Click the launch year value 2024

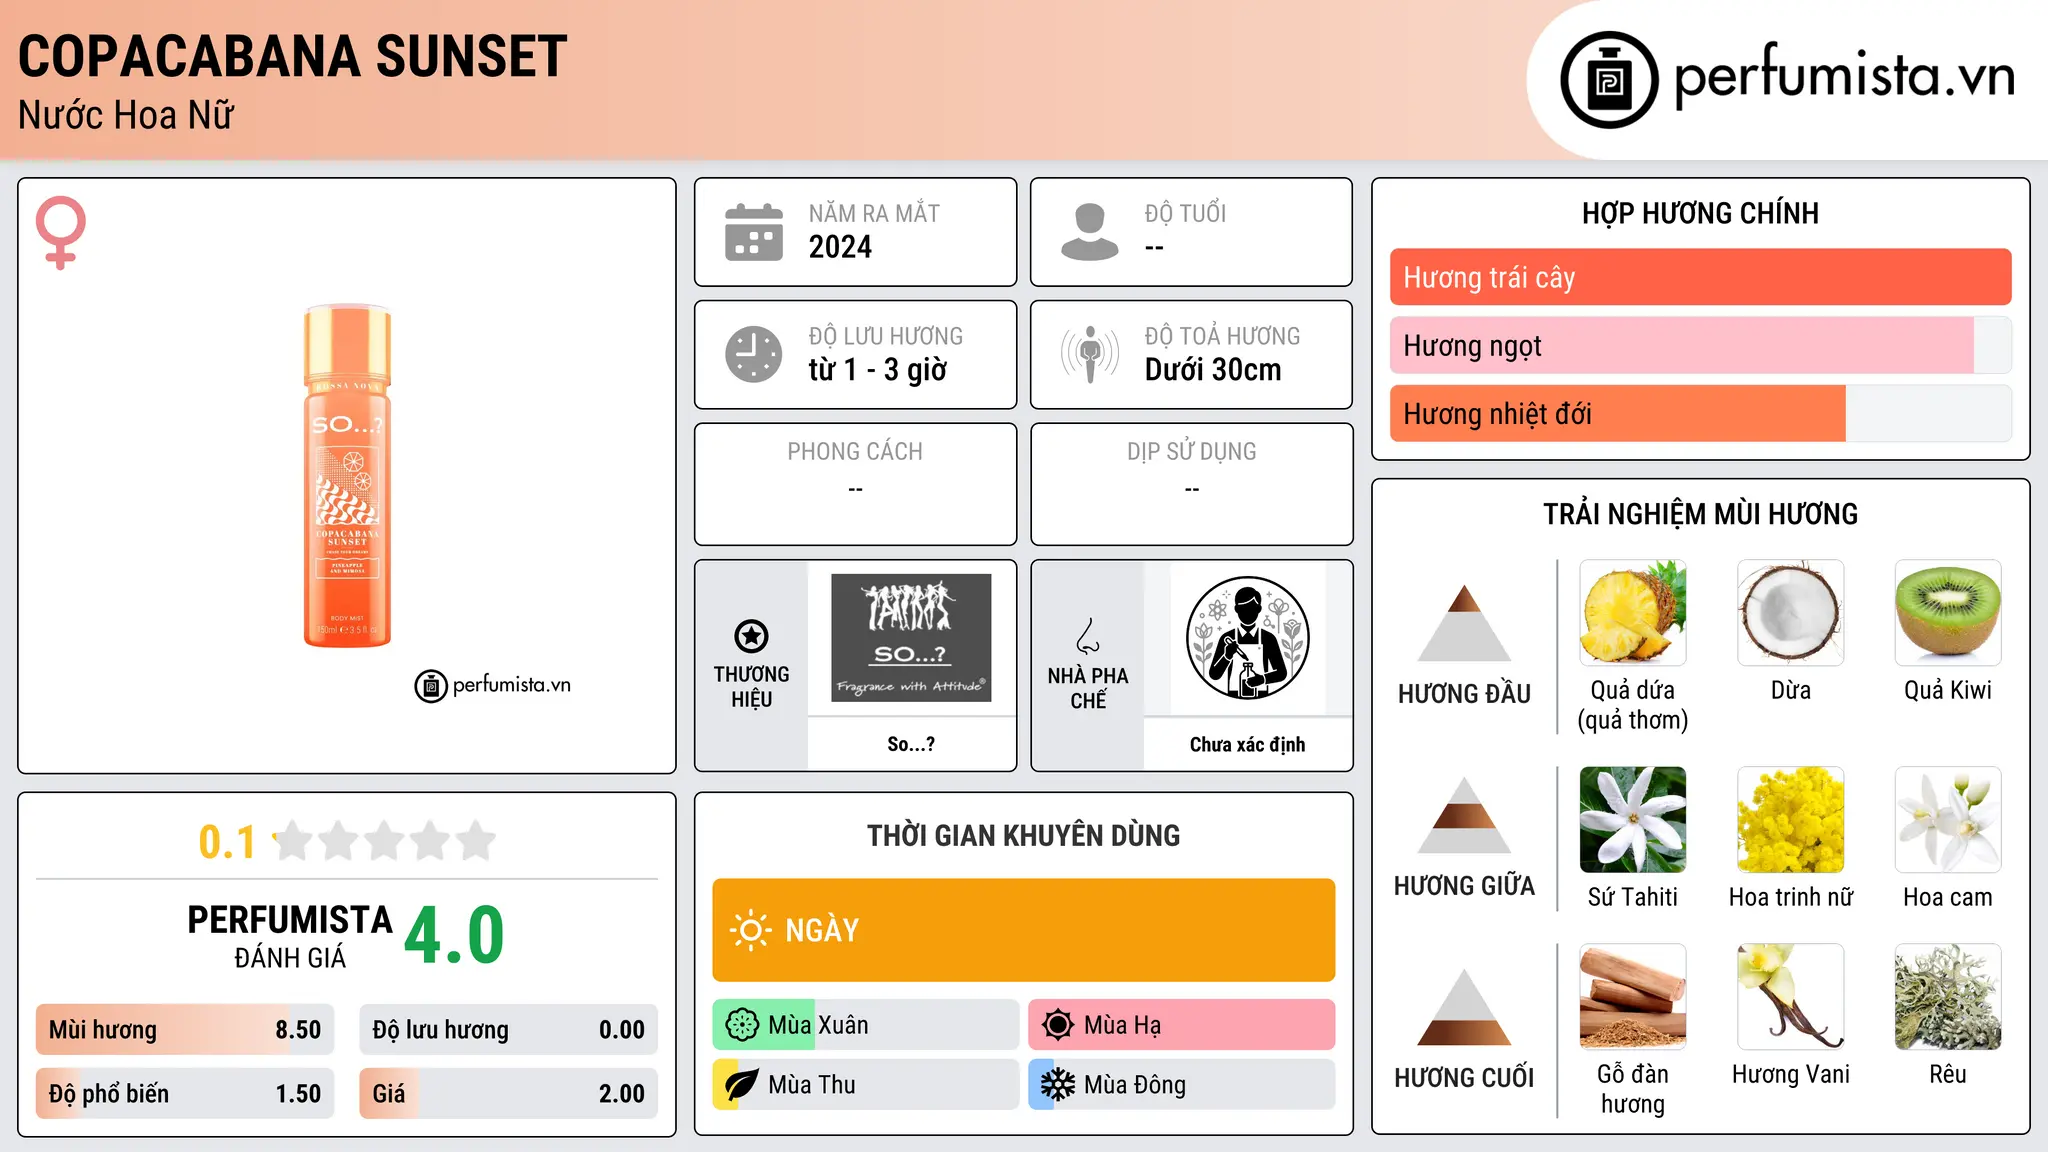[x=840, y=247]
